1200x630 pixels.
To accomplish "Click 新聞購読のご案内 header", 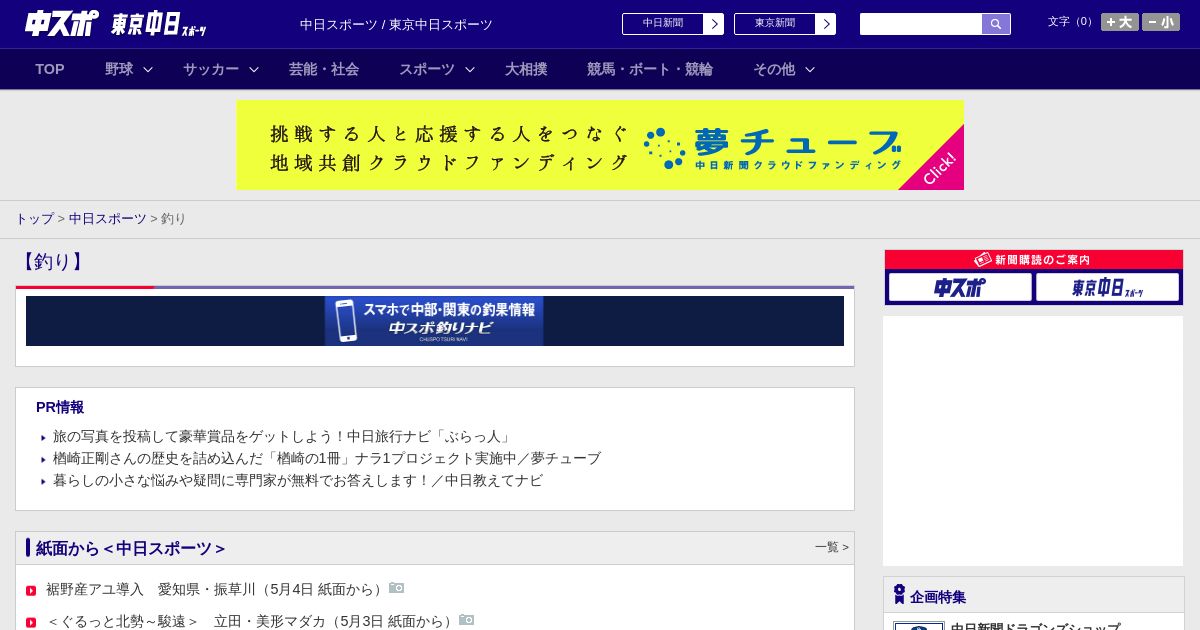I will point(1034,259).
